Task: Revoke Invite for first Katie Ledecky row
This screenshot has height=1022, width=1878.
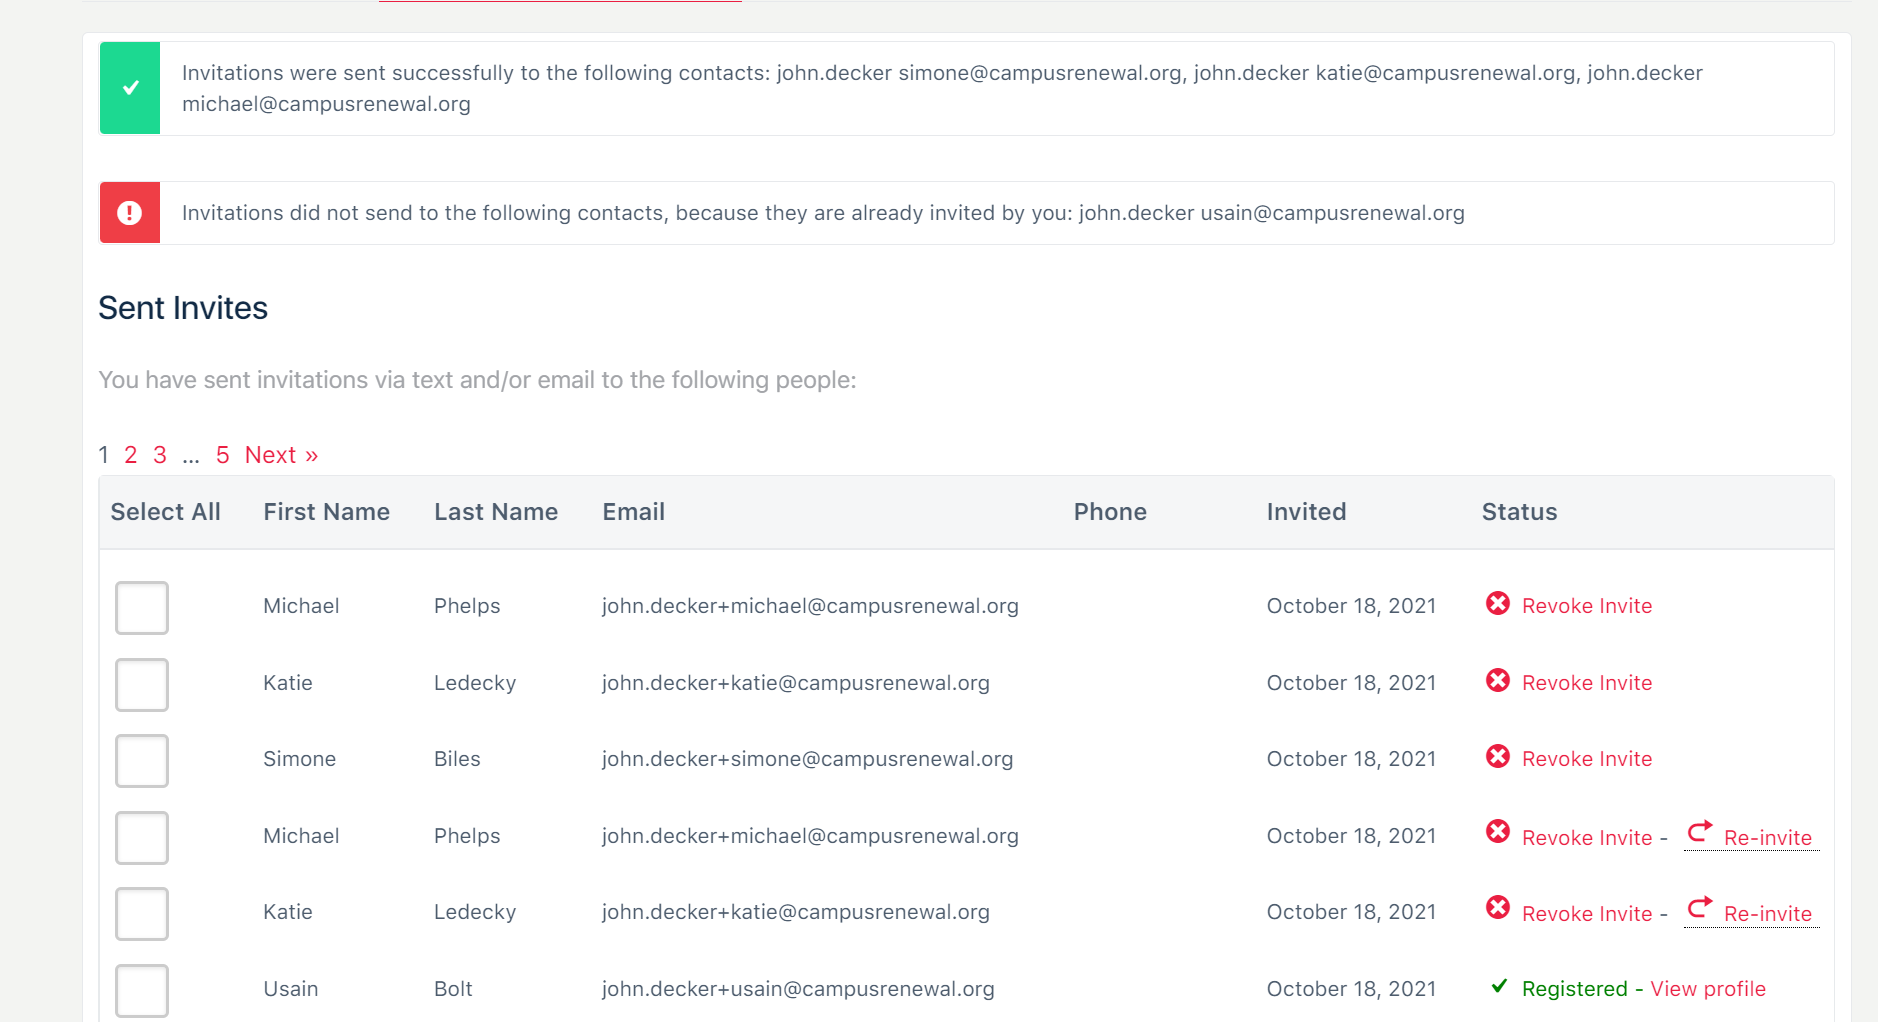Action: tap(1587, 683)
